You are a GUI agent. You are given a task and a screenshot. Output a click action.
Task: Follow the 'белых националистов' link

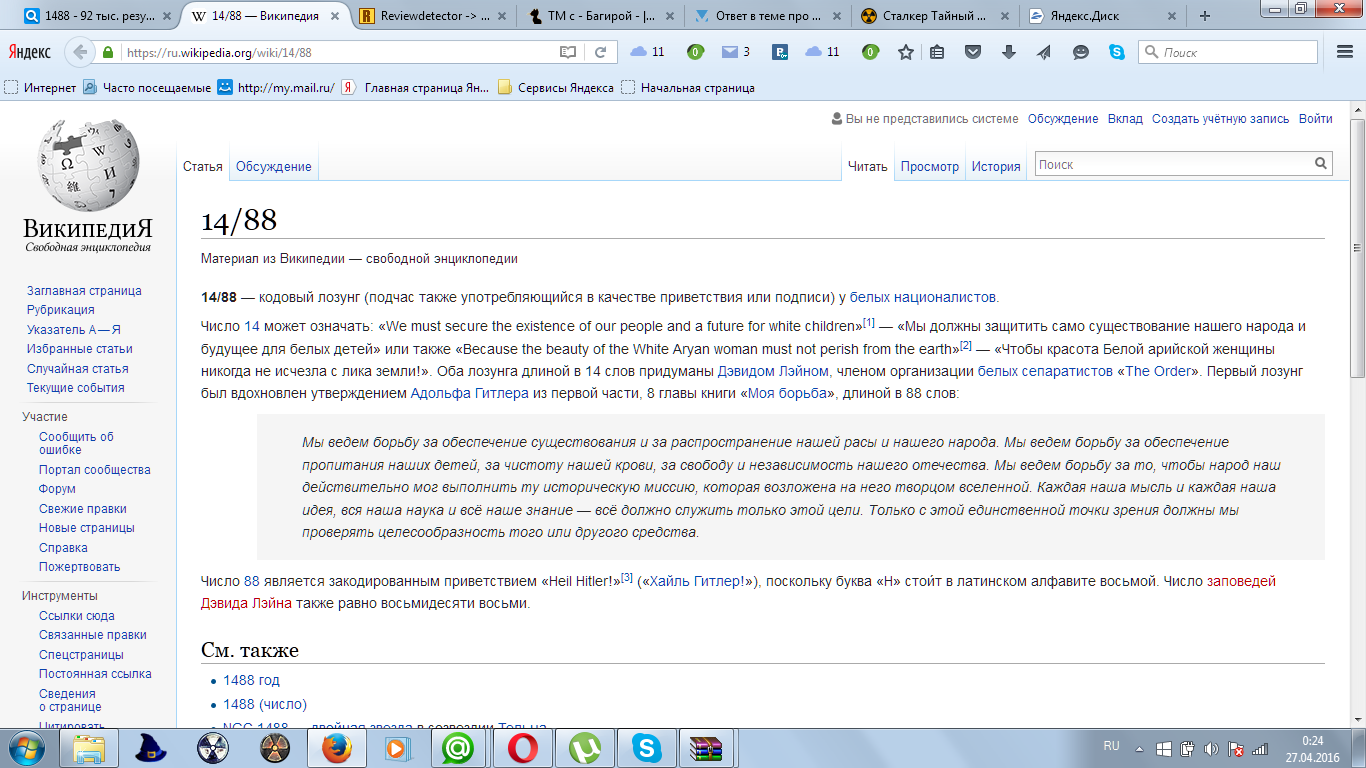coord(923,297)
